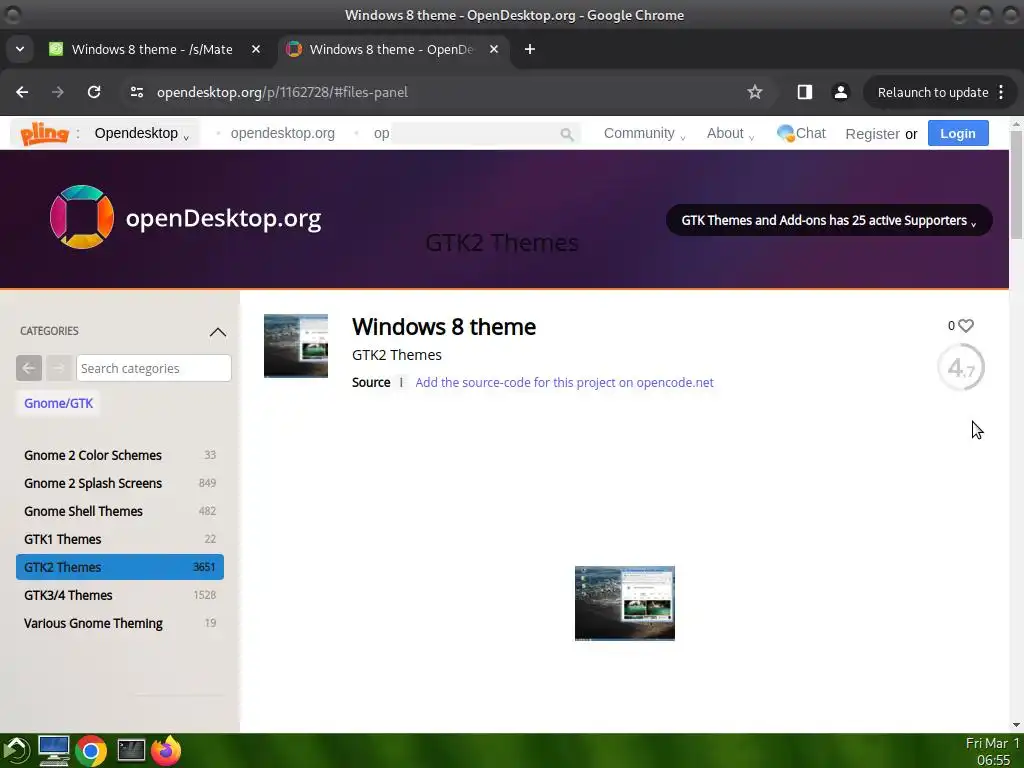This screenshot has height=768, width=1024.
Task: View site information icon in address bar
Action: tap(136, 92)
